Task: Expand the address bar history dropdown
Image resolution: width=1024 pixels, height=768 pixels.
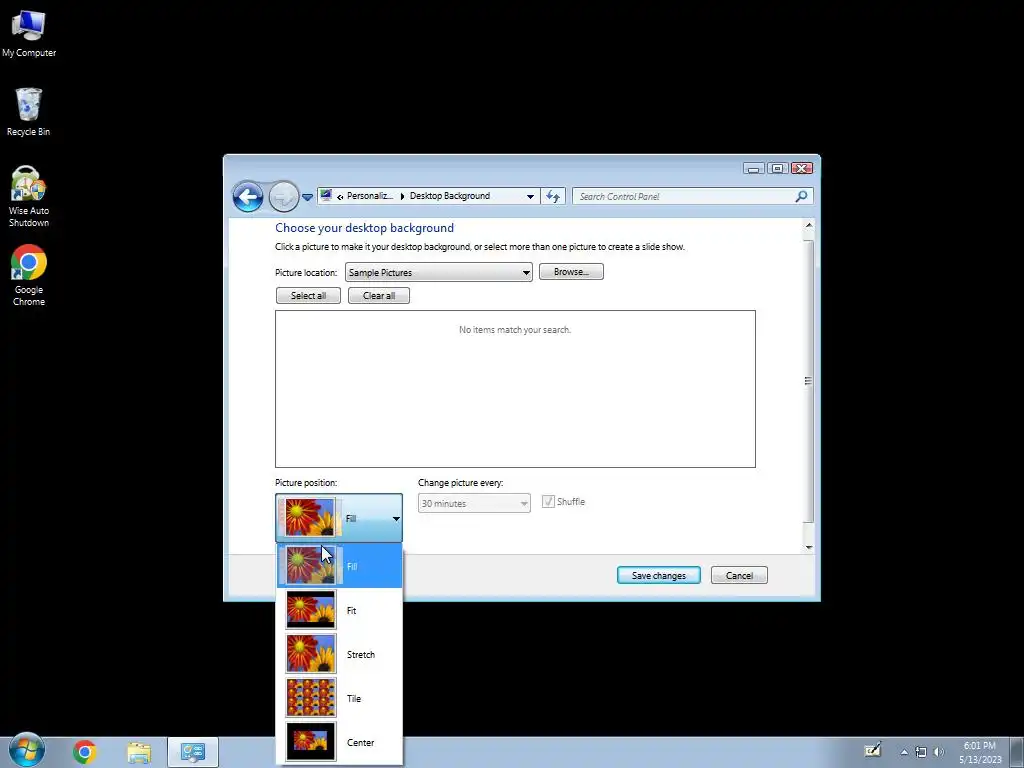Action: 530,197
